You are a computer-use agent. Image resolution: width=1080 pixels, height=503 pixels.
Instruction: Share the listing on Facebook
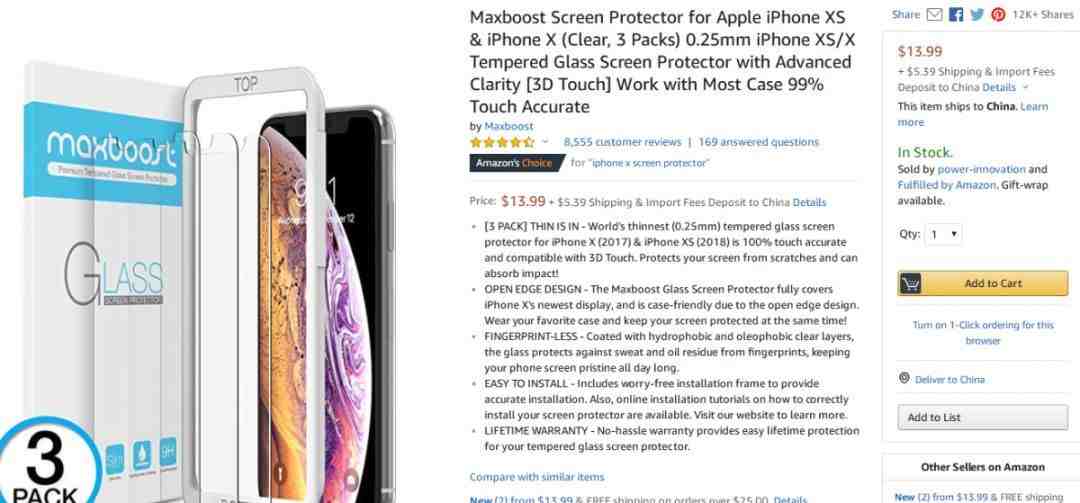(956, 14)
